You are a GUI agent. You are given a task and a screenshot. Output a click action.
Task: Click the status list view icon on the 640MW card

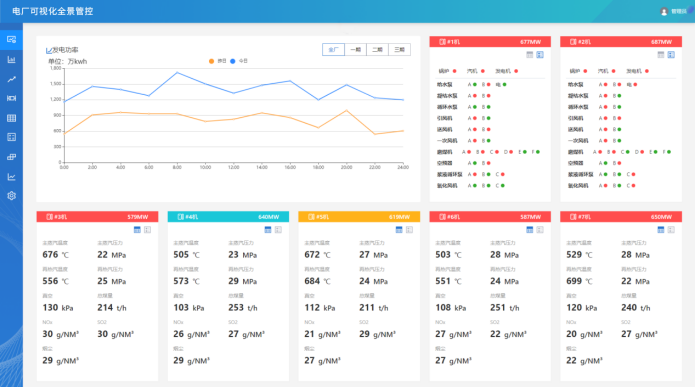point(278,230)
